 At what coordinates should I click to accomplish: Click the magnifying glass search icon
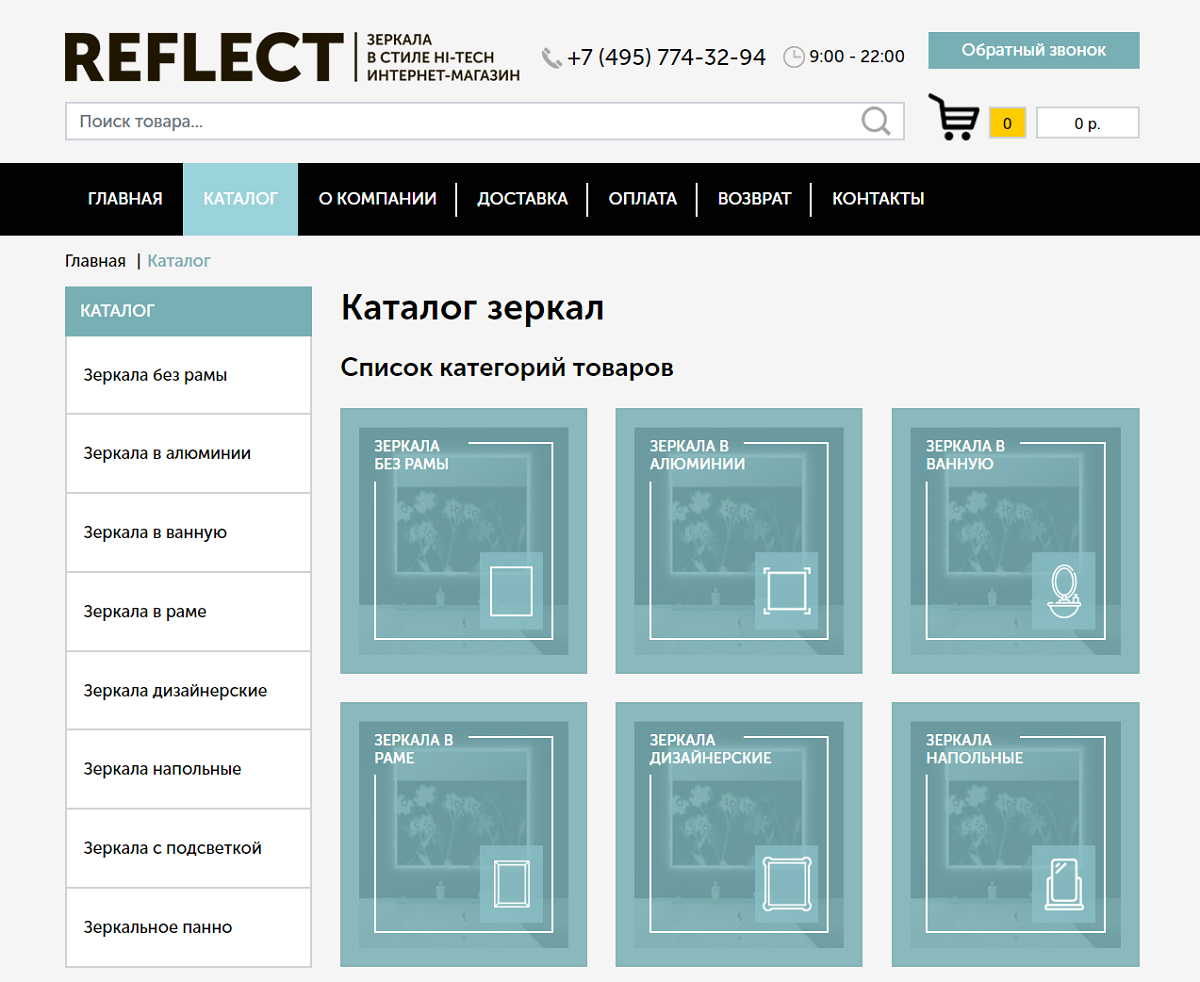click(x=875, y=122)
